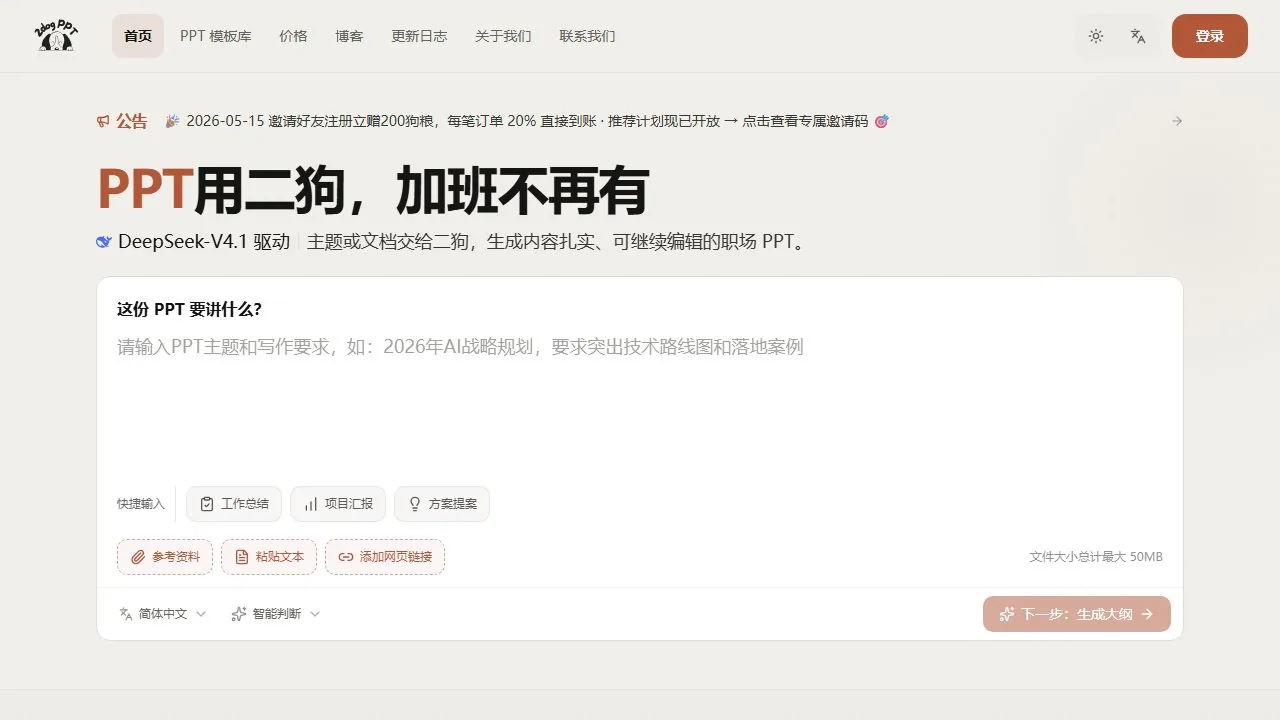Click the DeepSeek-V4.1 驱动 text
Screen dimensions: 1280x720
(204, 242)
